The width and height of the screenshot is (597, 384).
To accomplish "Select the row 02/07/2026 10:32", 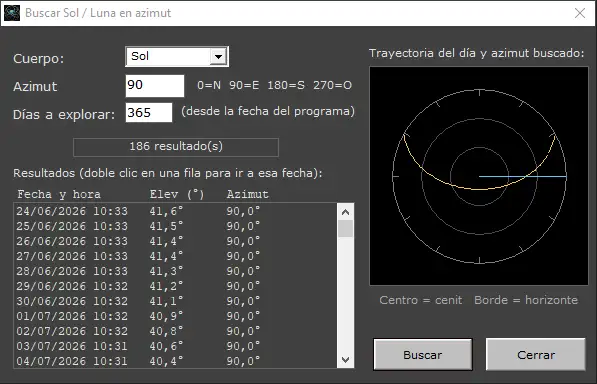I will (x=175, y=331).
